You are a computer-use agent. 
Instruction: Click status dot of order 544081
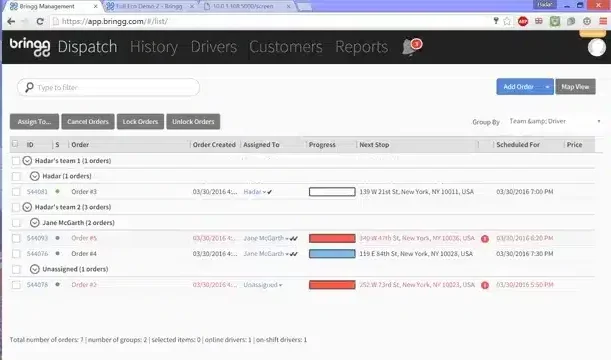58,191
